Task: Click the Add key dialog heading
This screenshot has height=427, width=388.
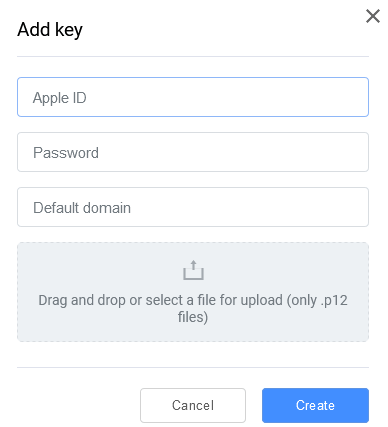Action: [50, 30]
